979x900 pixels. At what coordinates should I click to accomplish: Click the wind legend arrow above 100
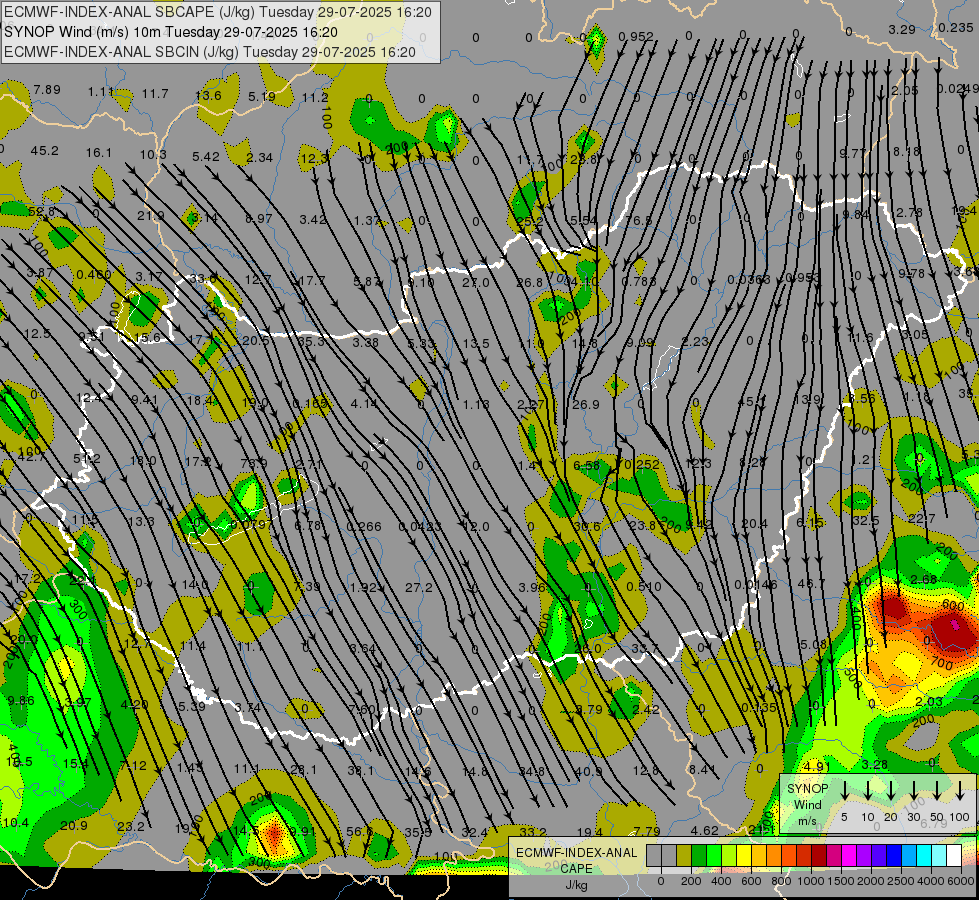click(960, 790)
